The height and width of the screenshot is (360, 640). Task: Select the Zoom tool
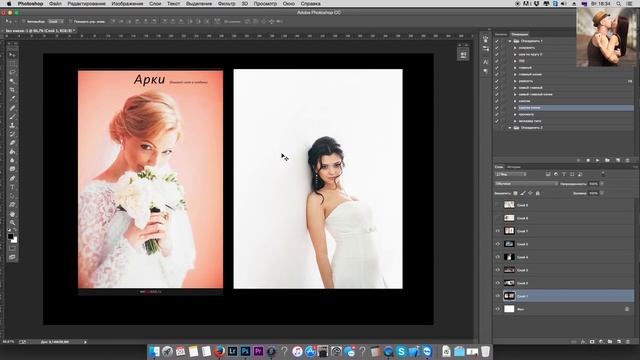(12, 223)
